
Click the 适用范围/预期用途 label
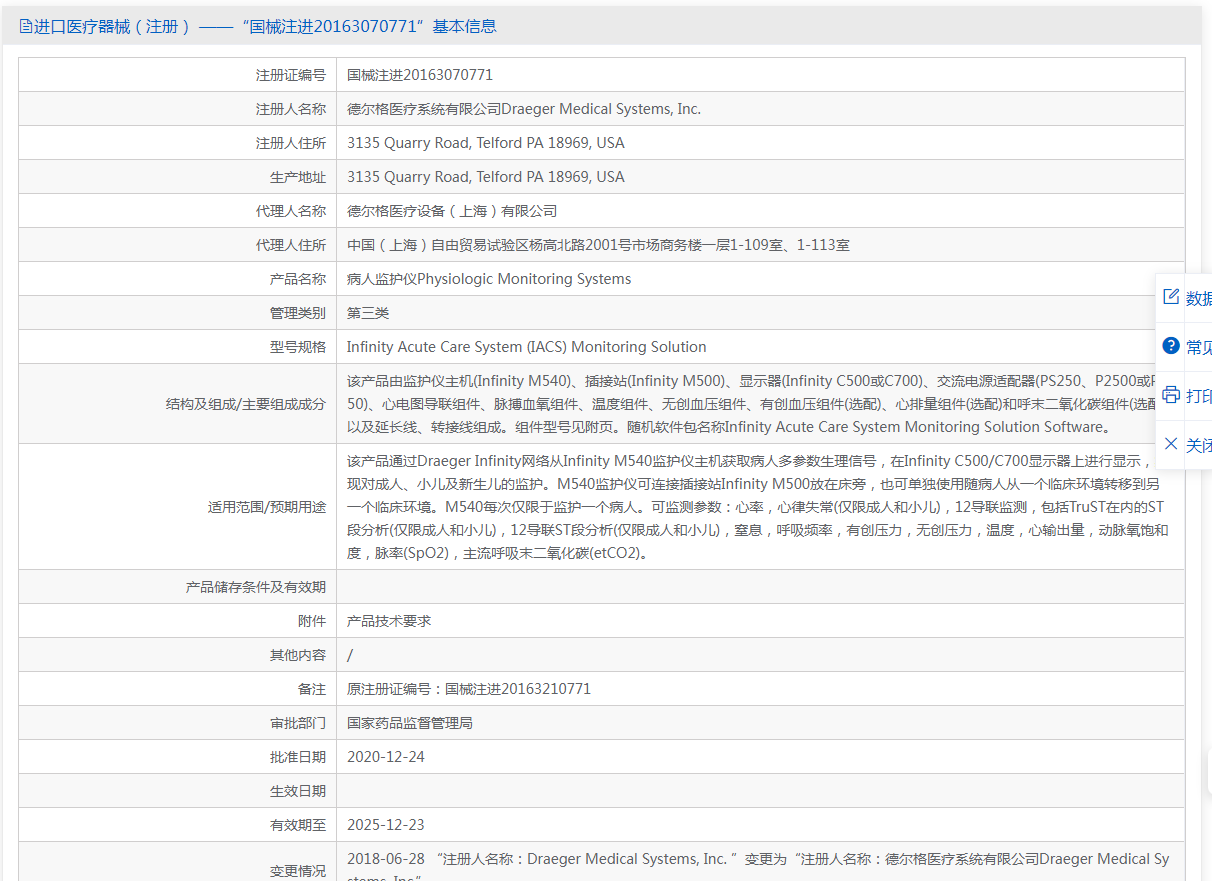click(x=265, y=507)
